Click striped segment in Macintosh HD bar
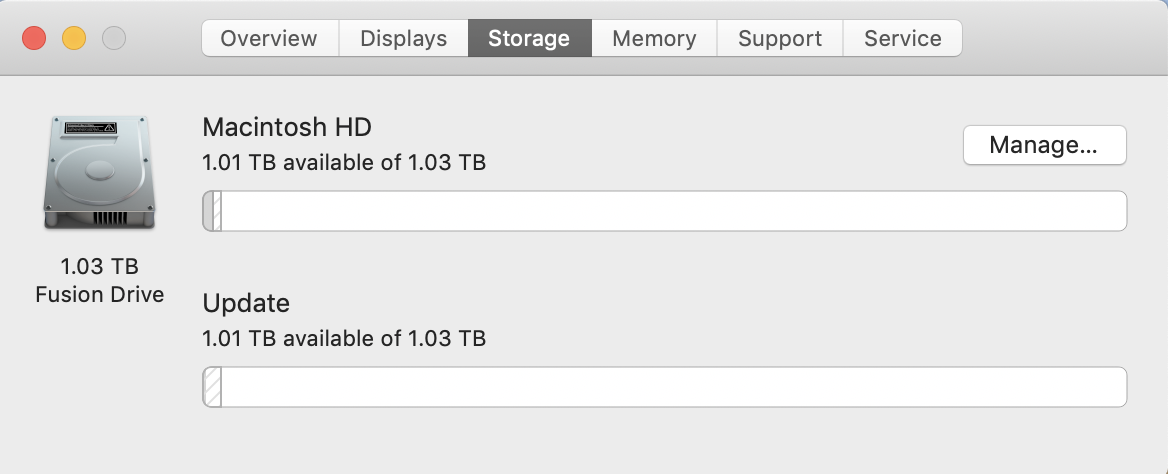Image resolution: width=1168 pixels, height=474 pixels. pyautogui.click(x=217, y=211)
